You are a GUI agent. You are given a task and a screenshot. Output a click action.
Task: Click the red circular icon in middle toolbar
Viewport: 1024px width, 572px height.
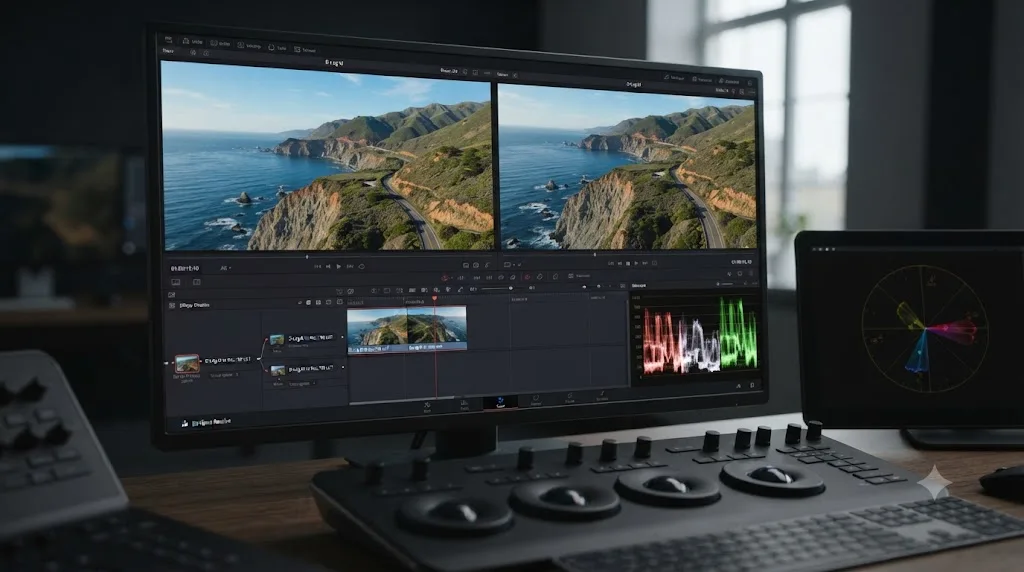click(x=444, y=278)
